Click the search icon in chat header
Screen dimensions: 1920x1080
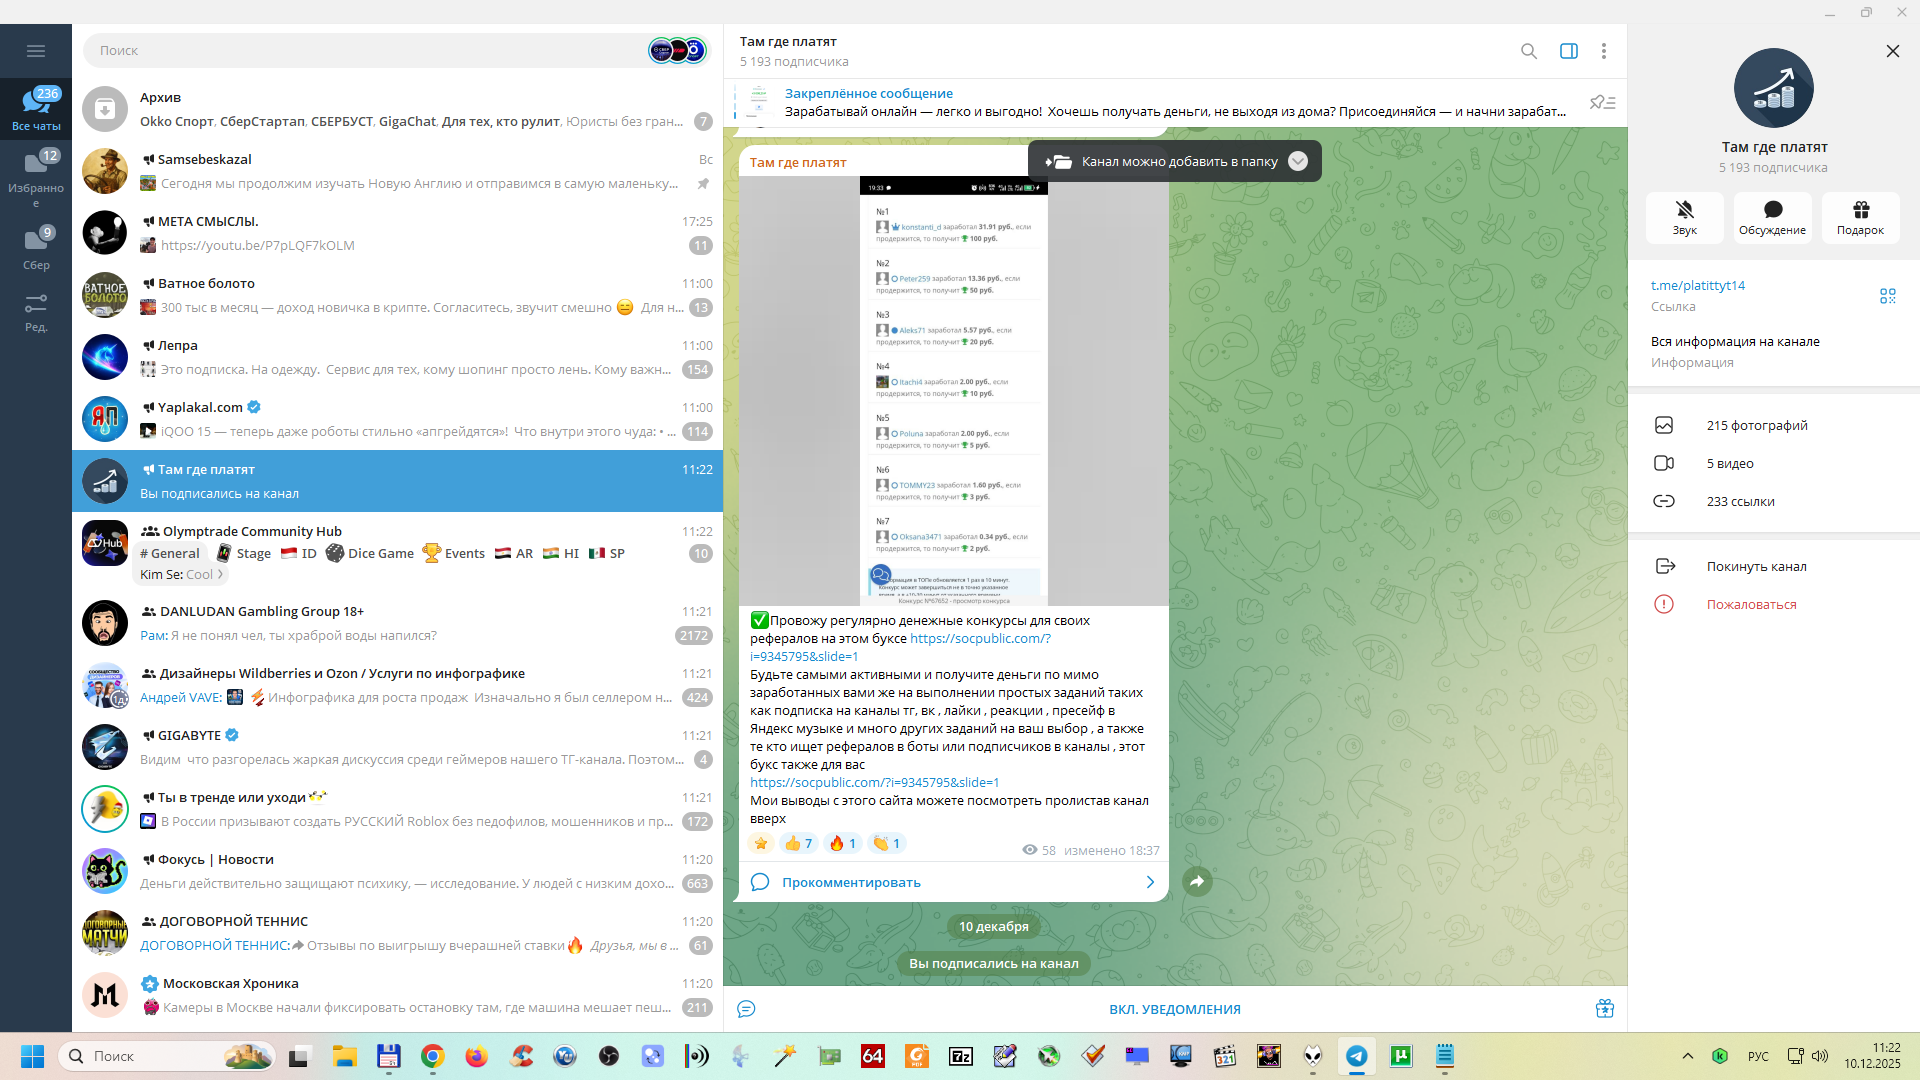[x=1528, y=51]
